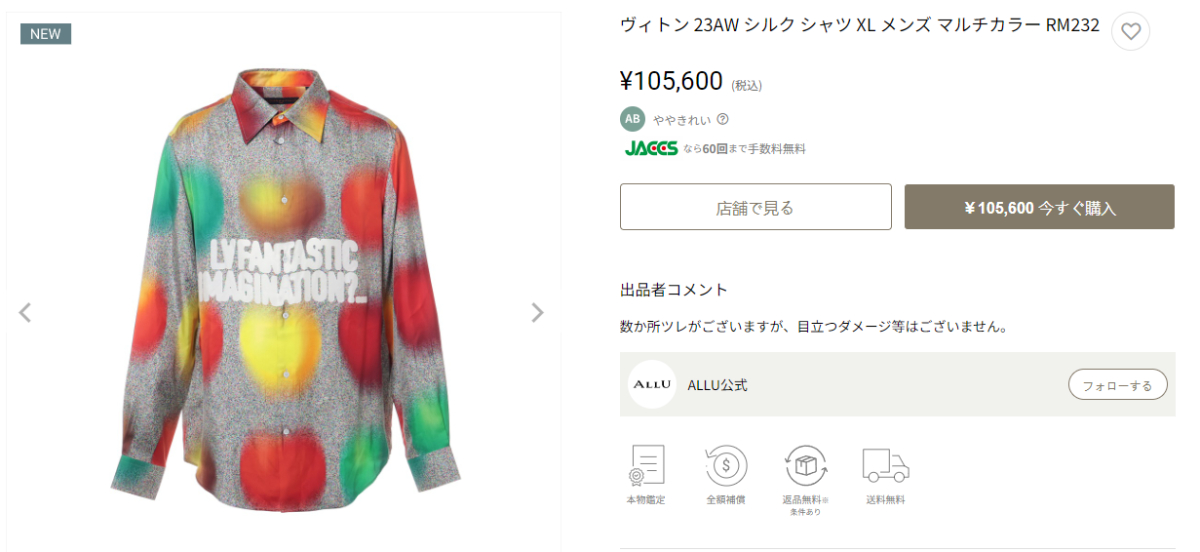Click the 60回まで手数料無料 installment text
1200x552 pixels.
744,149
